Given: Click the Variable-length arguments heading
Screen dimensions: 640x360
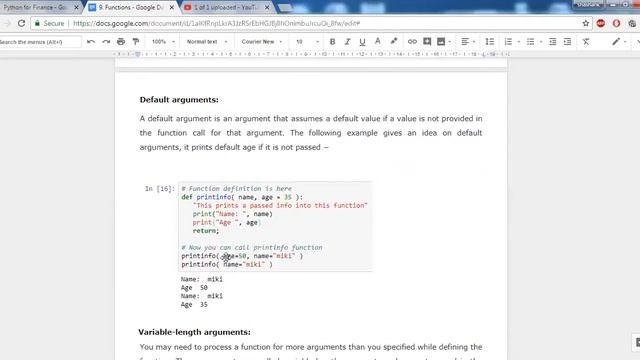Looking at the screenshot, I should [194, 332].
